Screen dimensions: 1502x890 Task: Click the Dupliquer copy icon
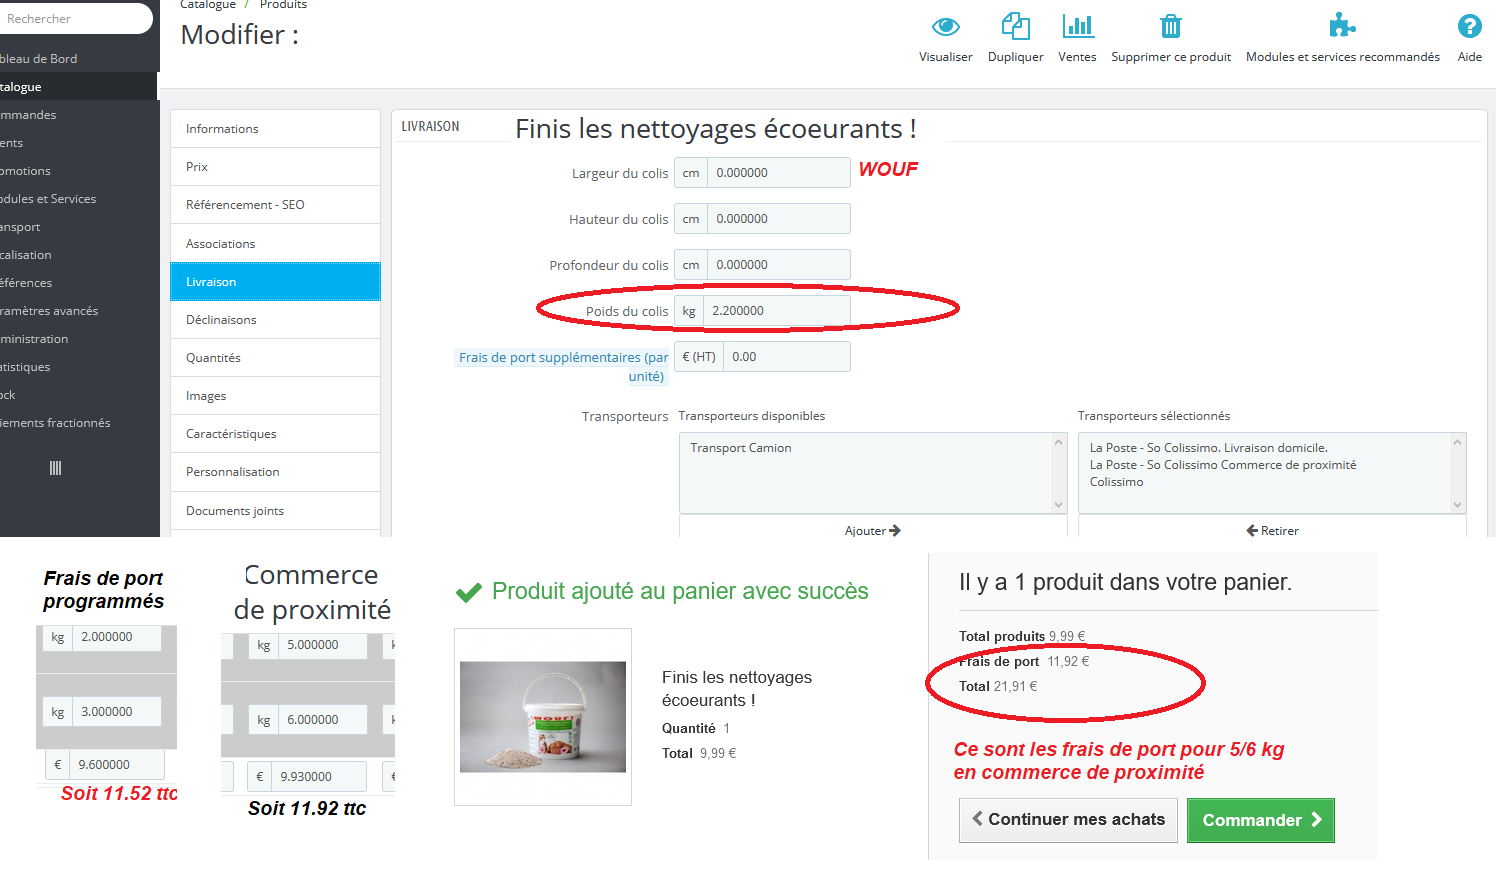click(x=1015, y=26)
